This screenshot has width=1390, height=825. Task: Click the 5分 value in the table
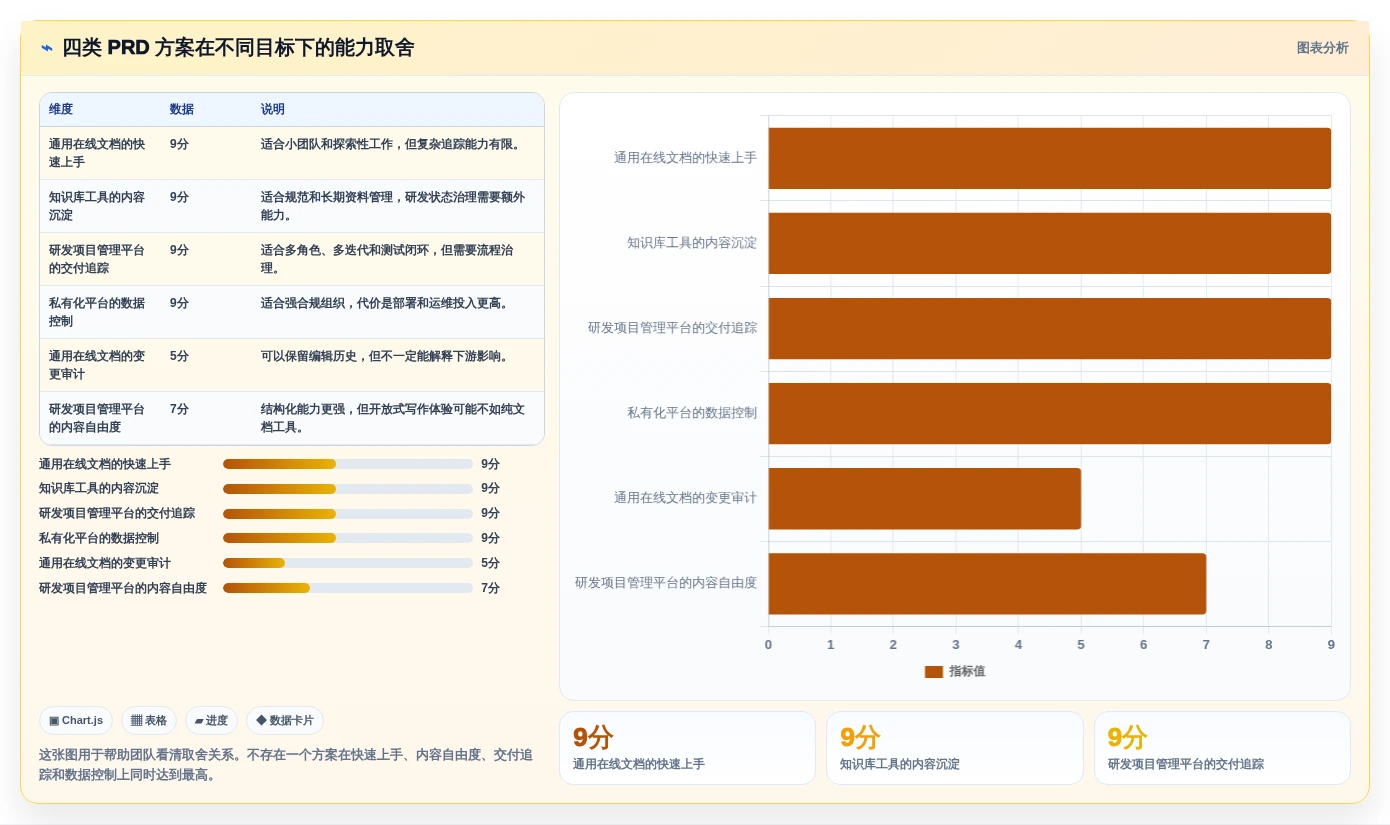[x=179, y=356]
